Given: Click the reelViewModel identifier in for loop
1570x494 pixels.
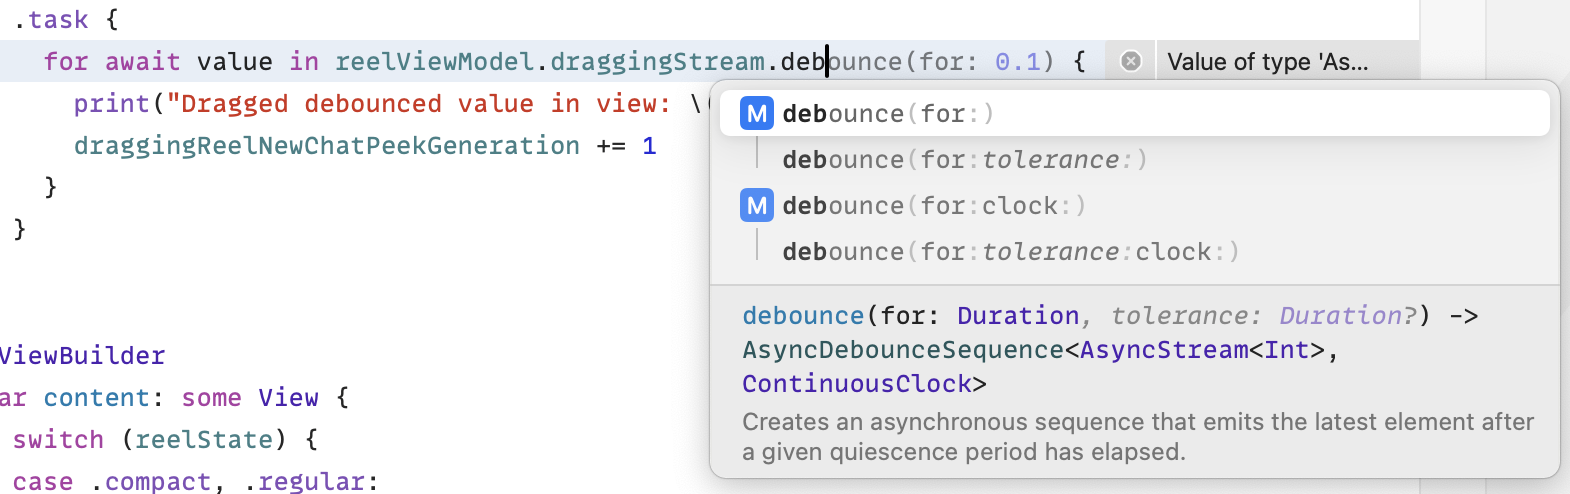Looking at the screenshot, I should coord(435,62).
